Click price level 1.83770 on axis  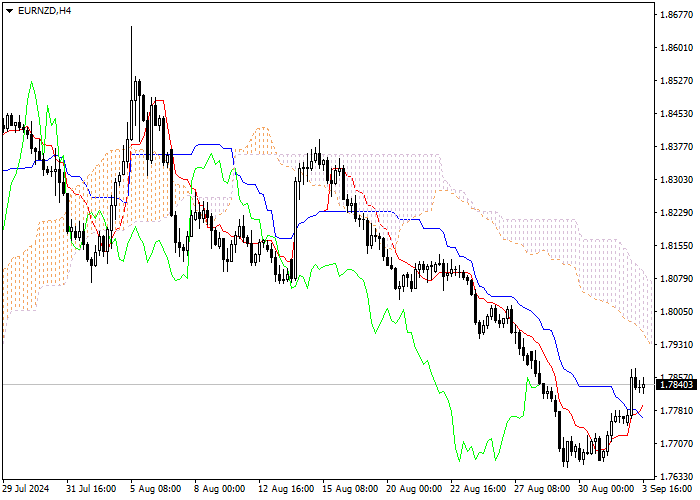[677, 147]
